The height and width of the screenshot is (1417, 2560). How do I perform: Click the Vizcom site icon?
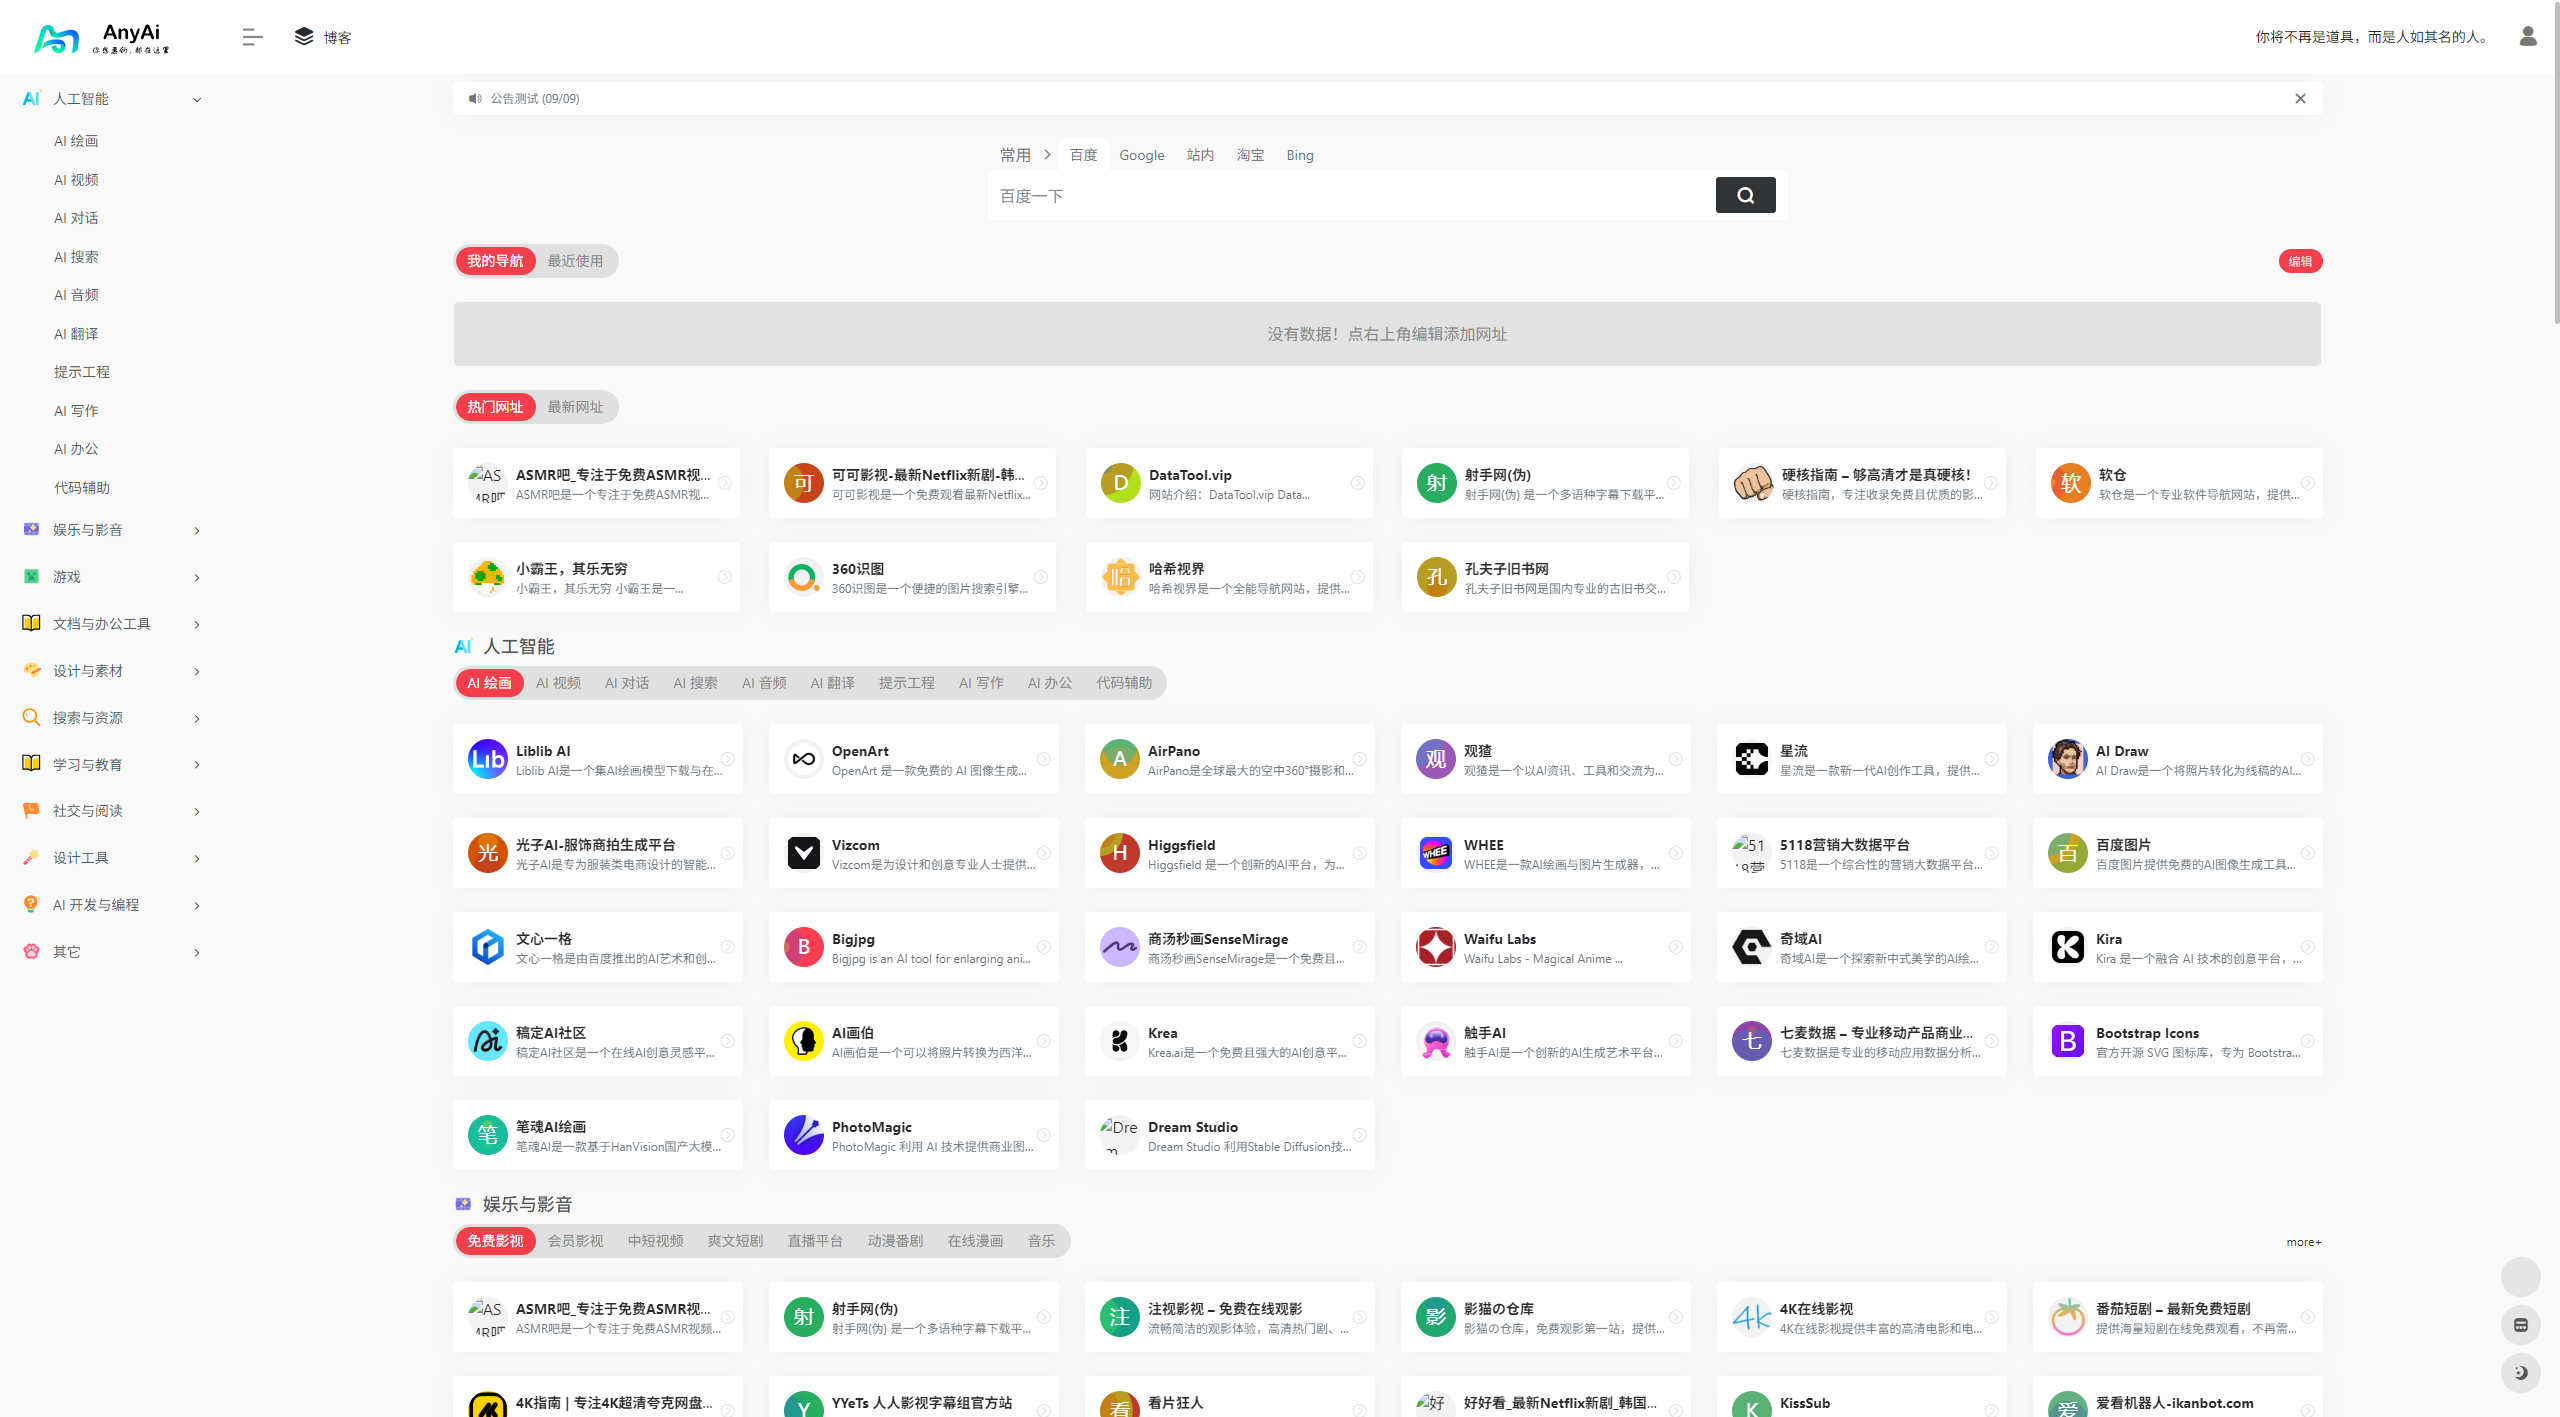803,853
